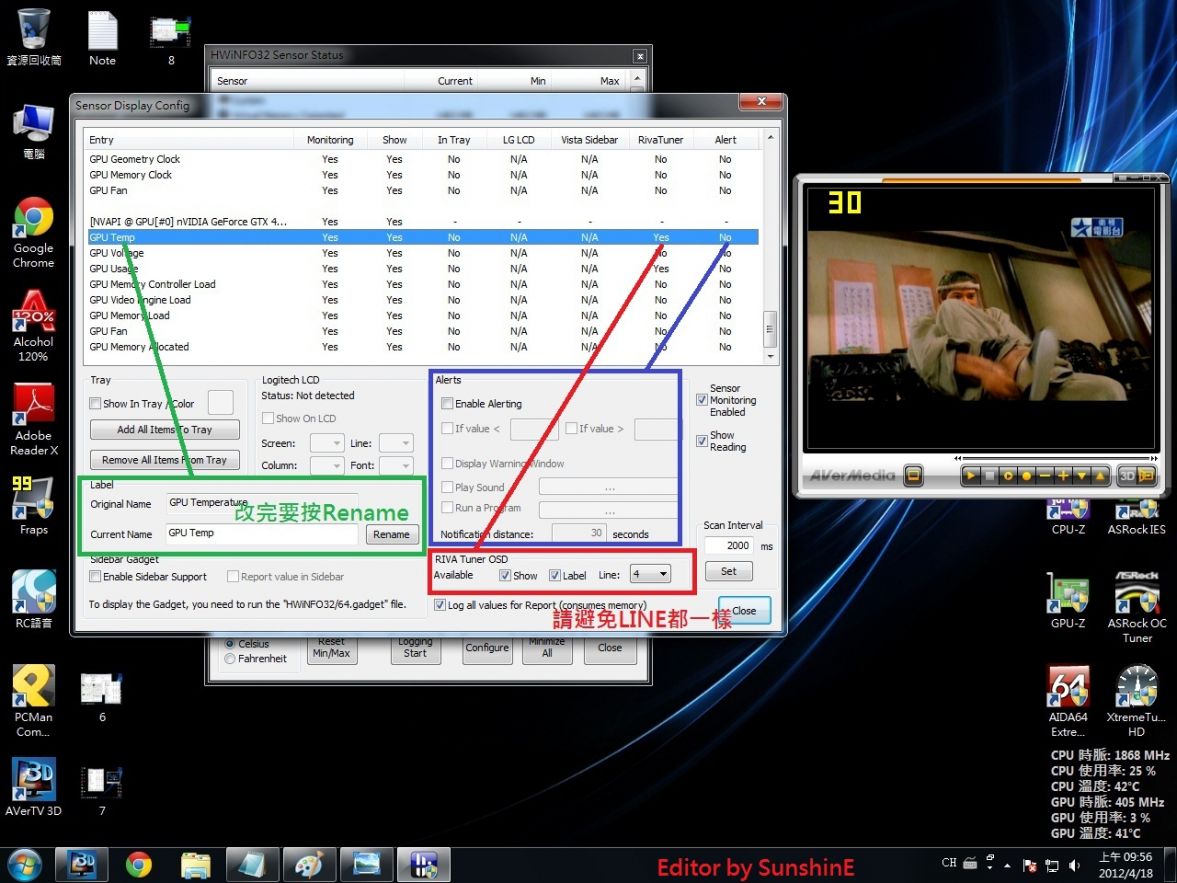Open the Logitech LCD Font dropdown

[396, 466]
